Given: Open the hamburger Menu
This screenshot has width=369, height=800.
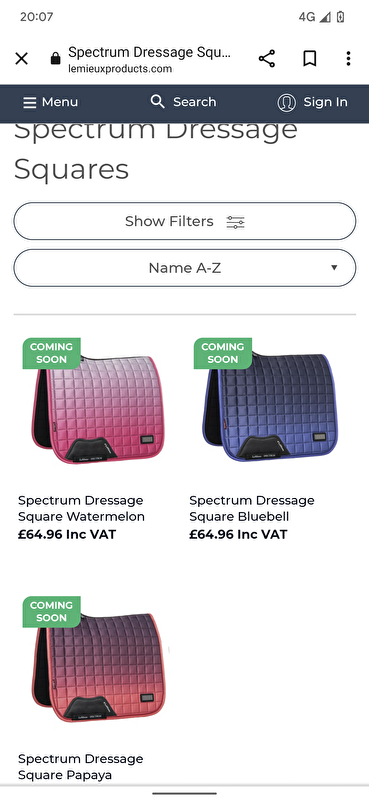Looking at the screenshot, I should (50, 102).
